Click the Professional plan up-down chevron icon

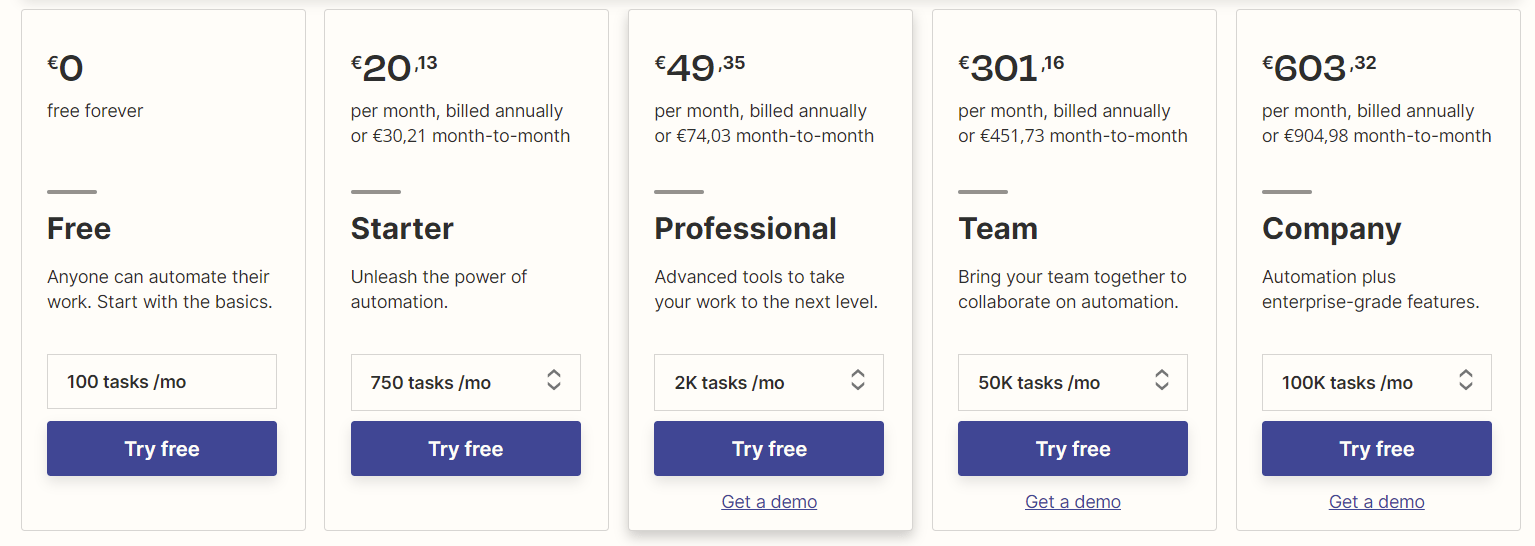coord(858,380)
